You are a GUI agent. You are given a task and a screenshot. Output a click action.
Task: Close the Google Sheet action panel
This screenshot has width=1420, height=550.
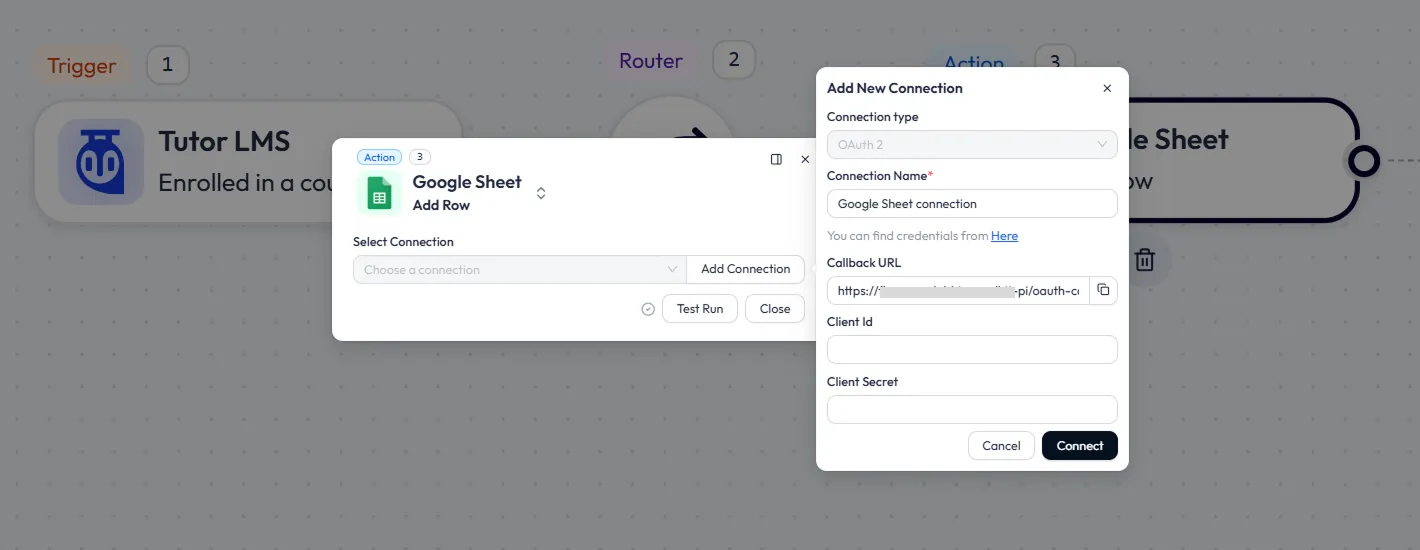(x=805, y=159)
